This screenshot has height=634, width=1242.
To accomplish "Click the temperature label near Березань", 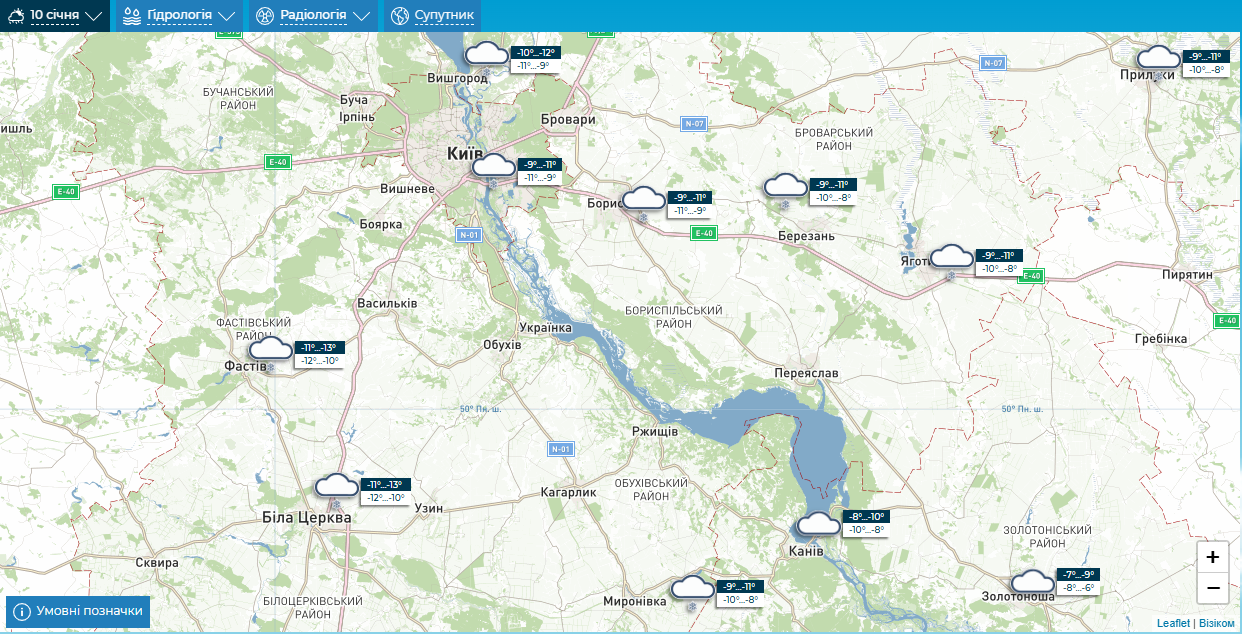I will (x=830, y=191).
